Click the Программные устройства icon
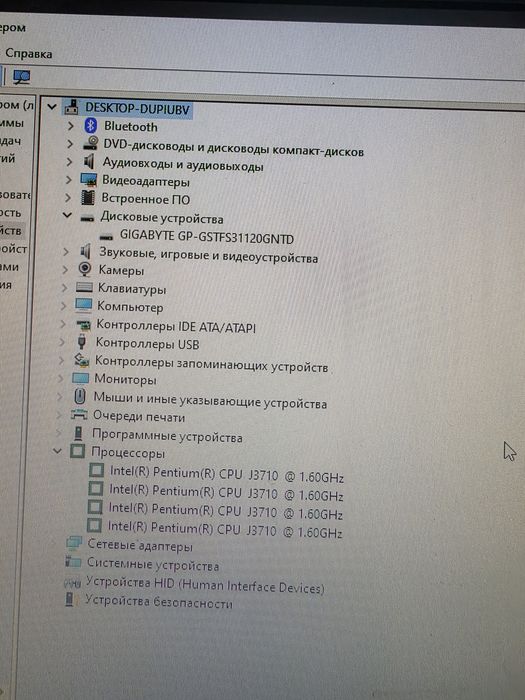Image resolution: width=525 pixels, height=700 pixels. tap(78, 433)
